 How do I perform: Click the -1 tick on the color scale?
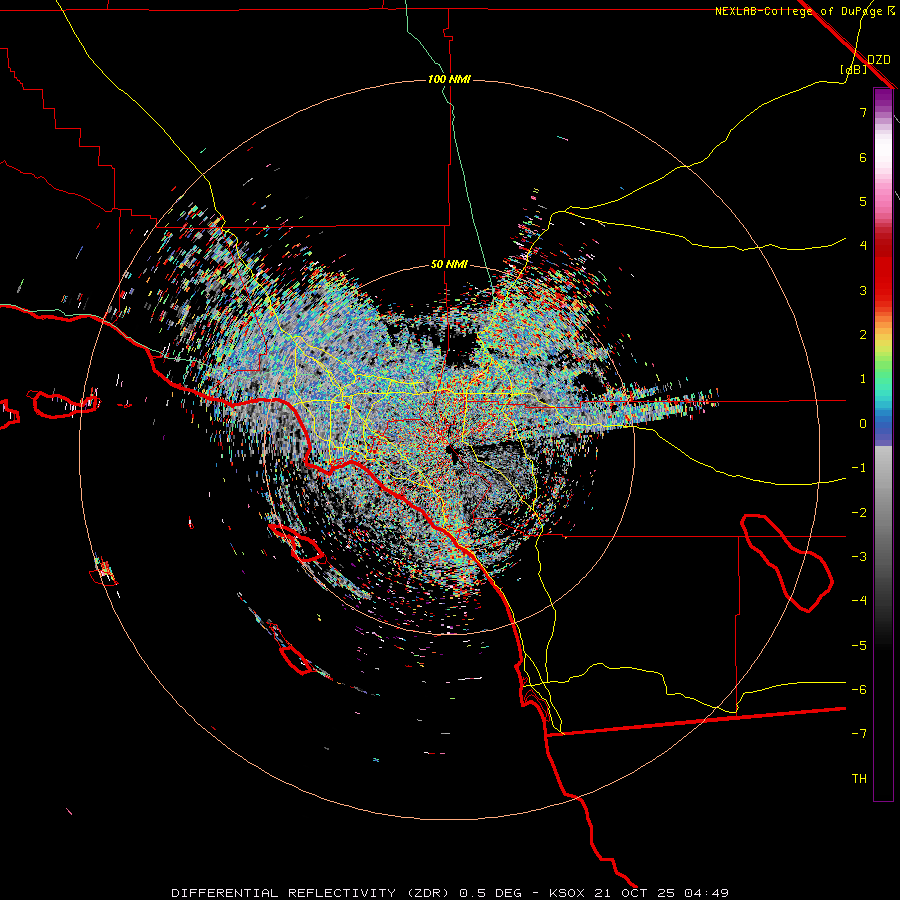point(859,468)
